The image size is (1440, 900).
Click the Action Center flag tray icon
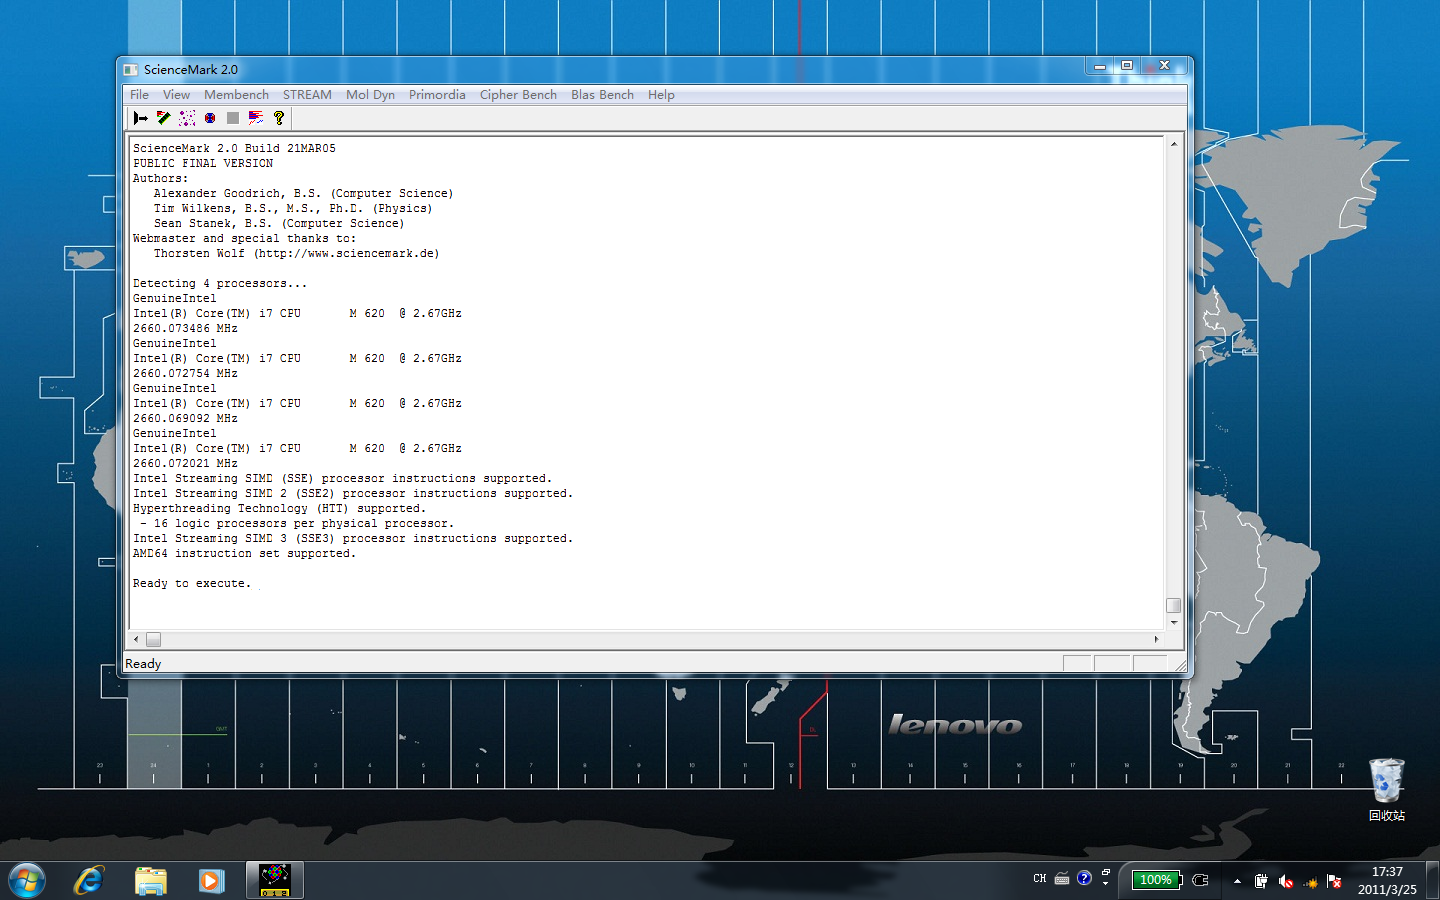pos(1334,881)
